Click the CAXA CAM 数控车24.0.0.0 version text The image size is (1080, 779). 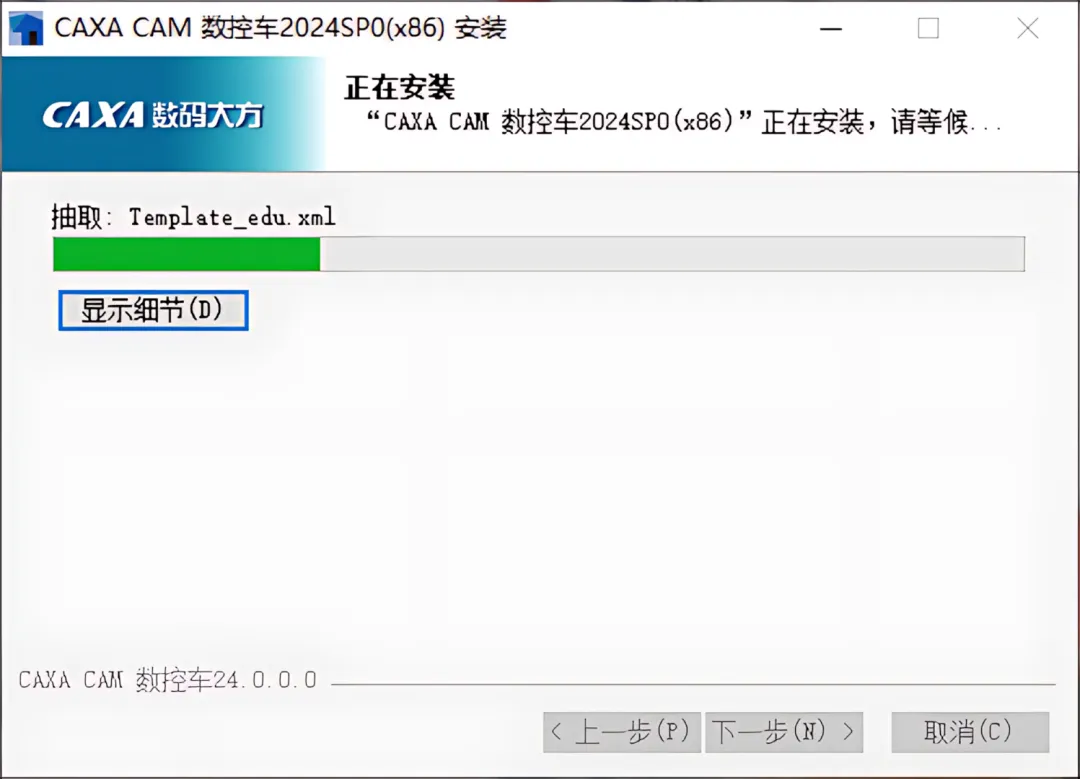[x=167, y=681]
